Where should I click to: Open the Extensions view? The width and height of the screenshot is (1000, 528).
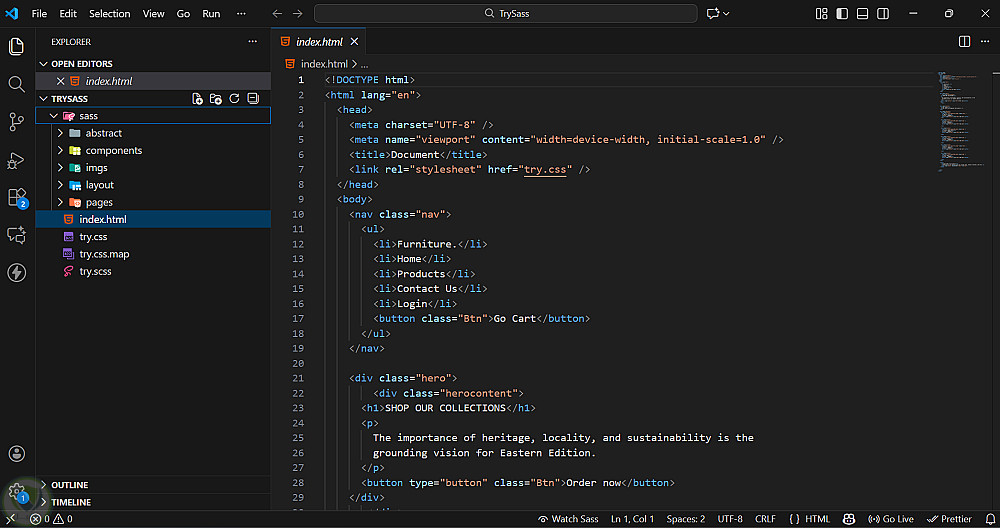(16, 197)
